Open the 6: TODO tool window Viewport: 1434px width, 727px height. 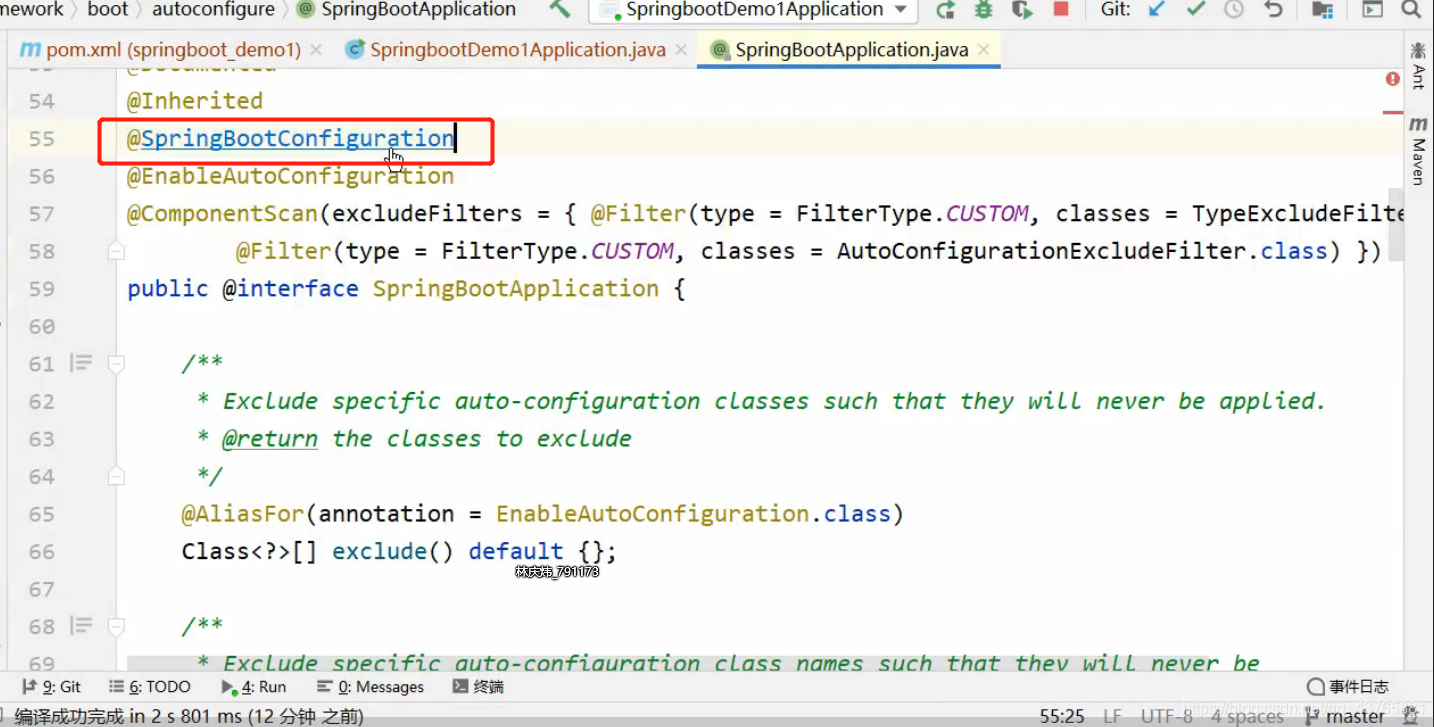pos(150,687)
